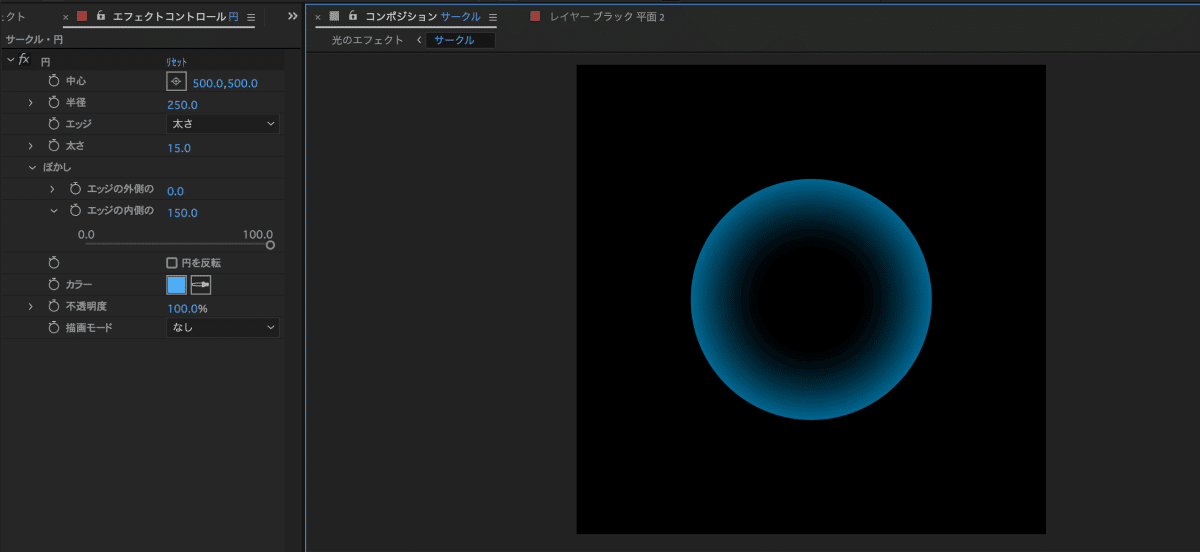This screenshot has height=552, width=1200.
Task: Toggle the stopwatch for 太さ
Action: 54,146
